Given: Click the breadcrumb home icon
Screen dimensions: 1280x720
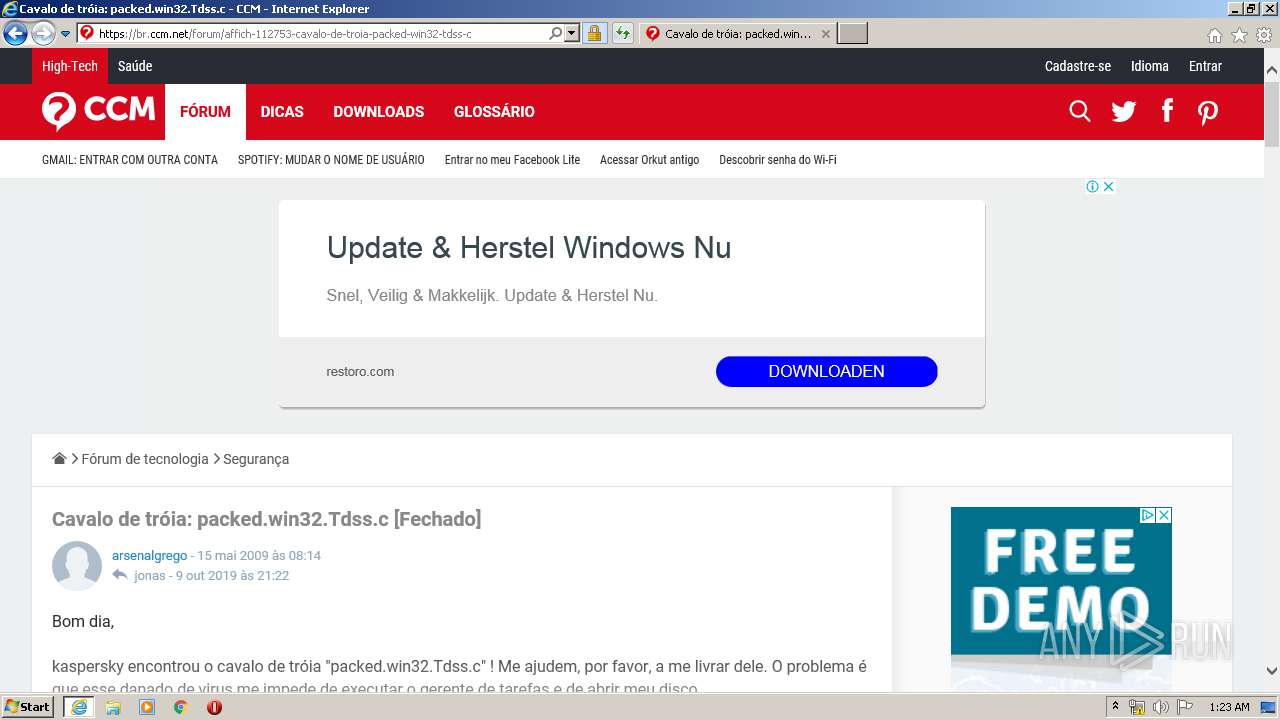Looking at the screenshot, I should click(60, 458).
